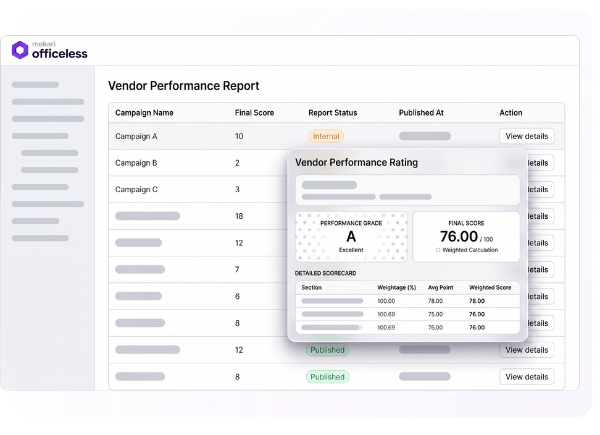Click the Final Score 76.00 card
The width and height of the screenshot is (600, 435).
point(466,237)
